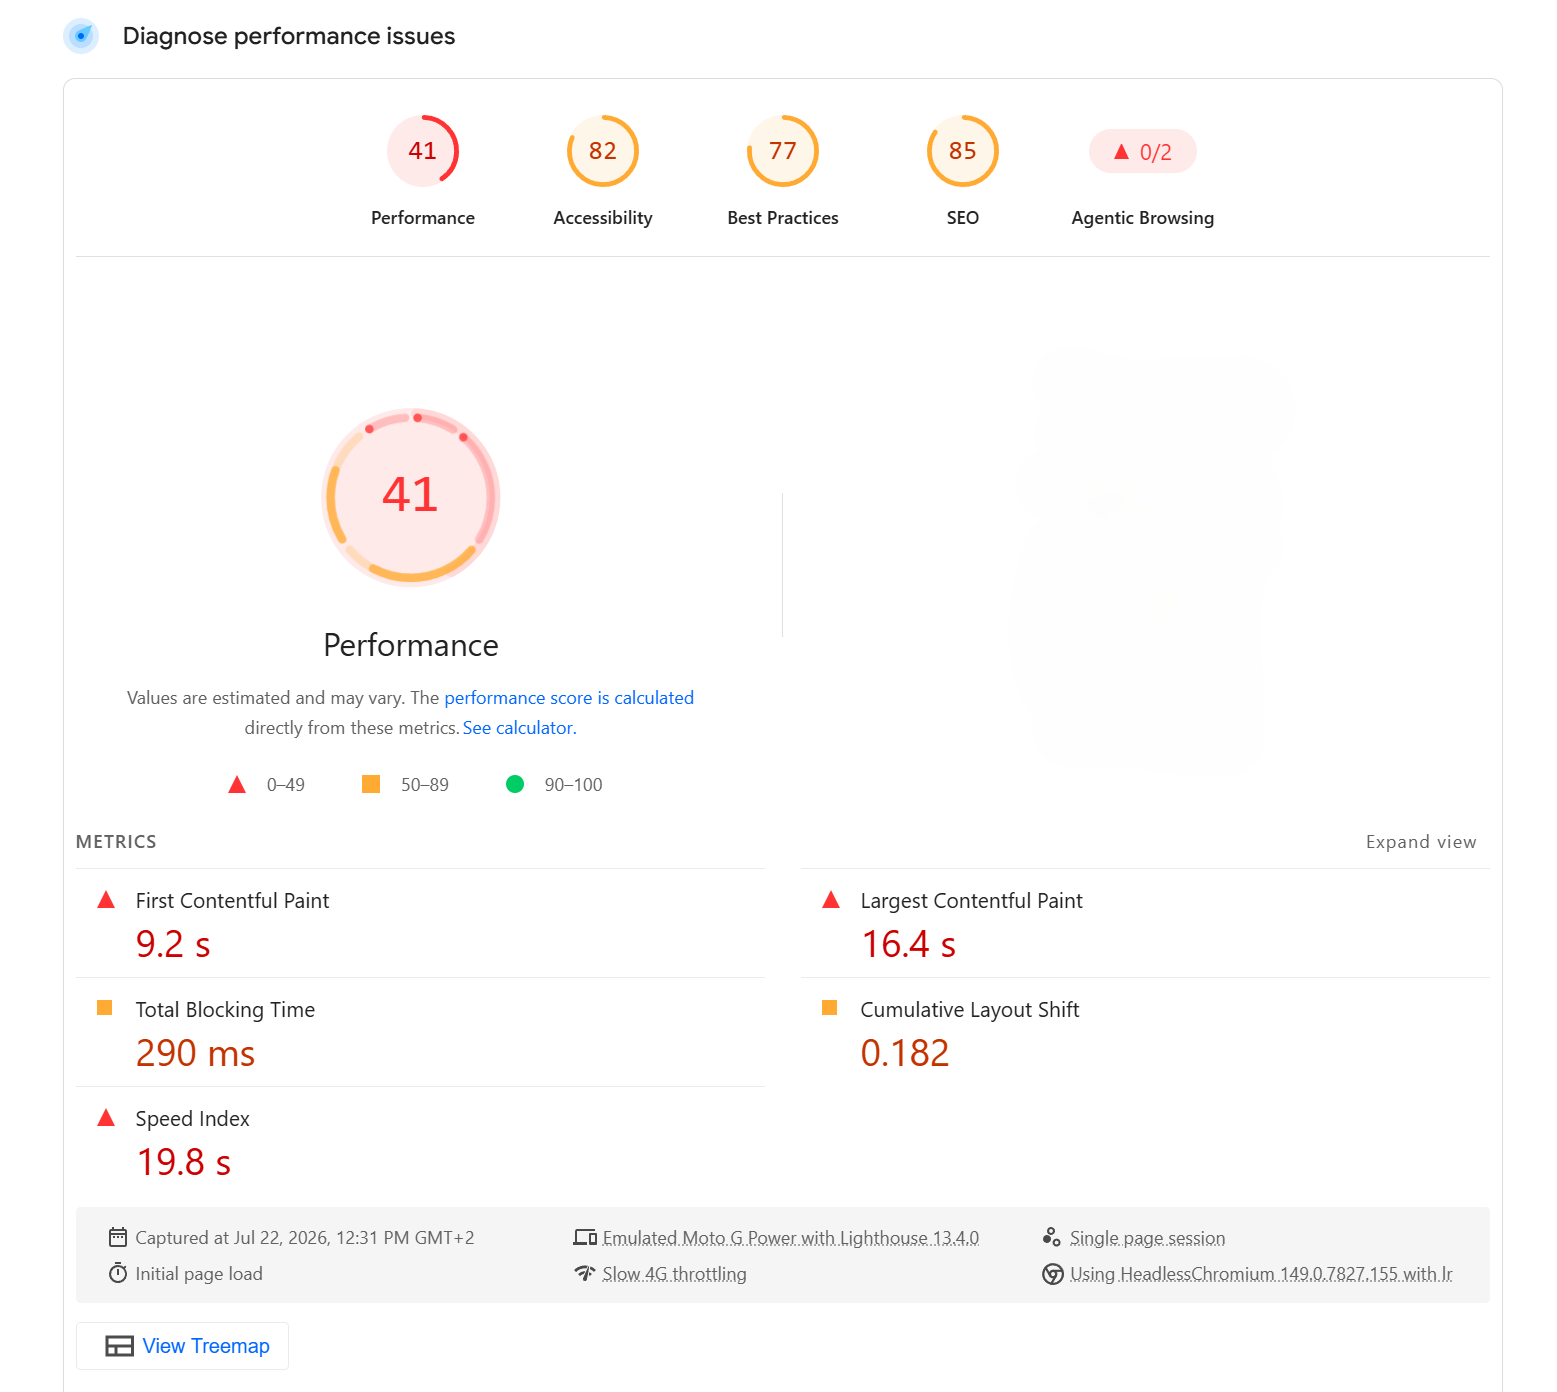Click the 'Captured at Jul 22, 2026, 12:31 PM GMT+2' text
Image resolution: width=1557 pixels, height=1392 pixels.
point(305,1238)
